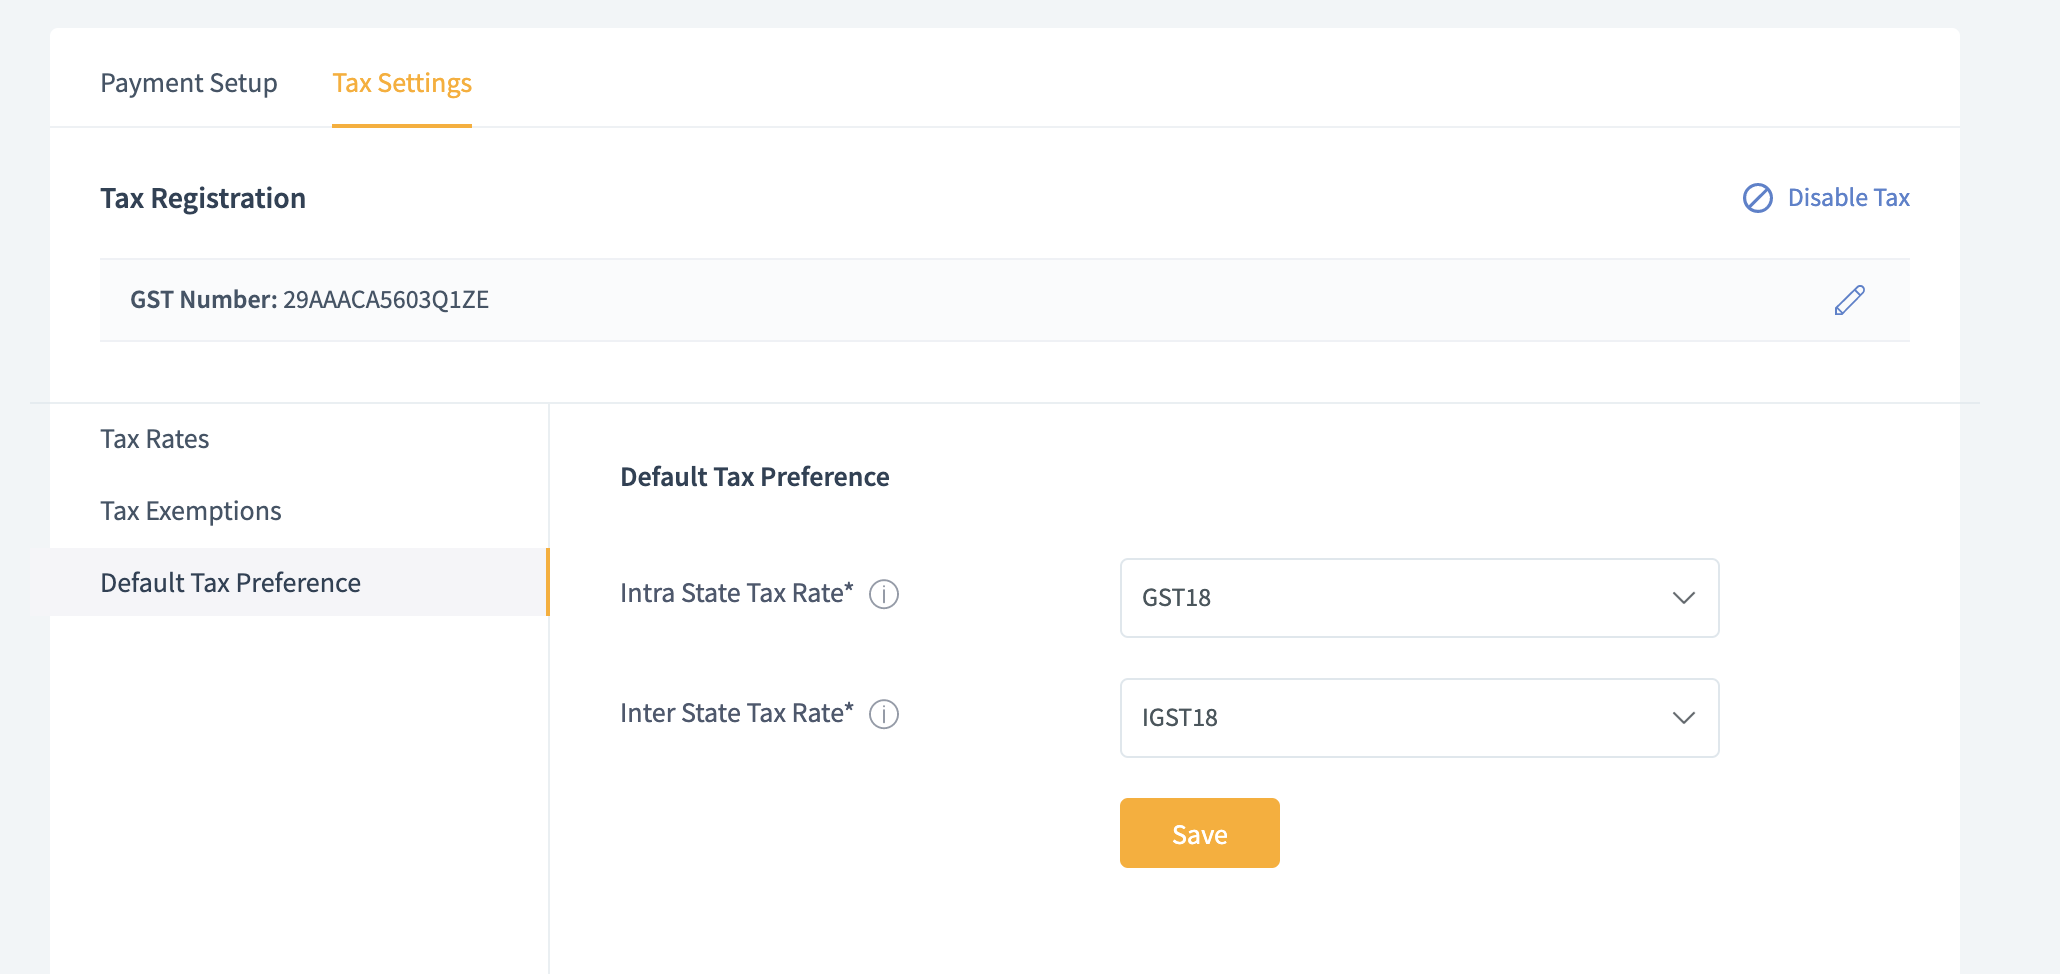
Task: Click the GST Number value 29AAACA5603Q1ZE
Action: pyautogui.click(x=386, y=300)
